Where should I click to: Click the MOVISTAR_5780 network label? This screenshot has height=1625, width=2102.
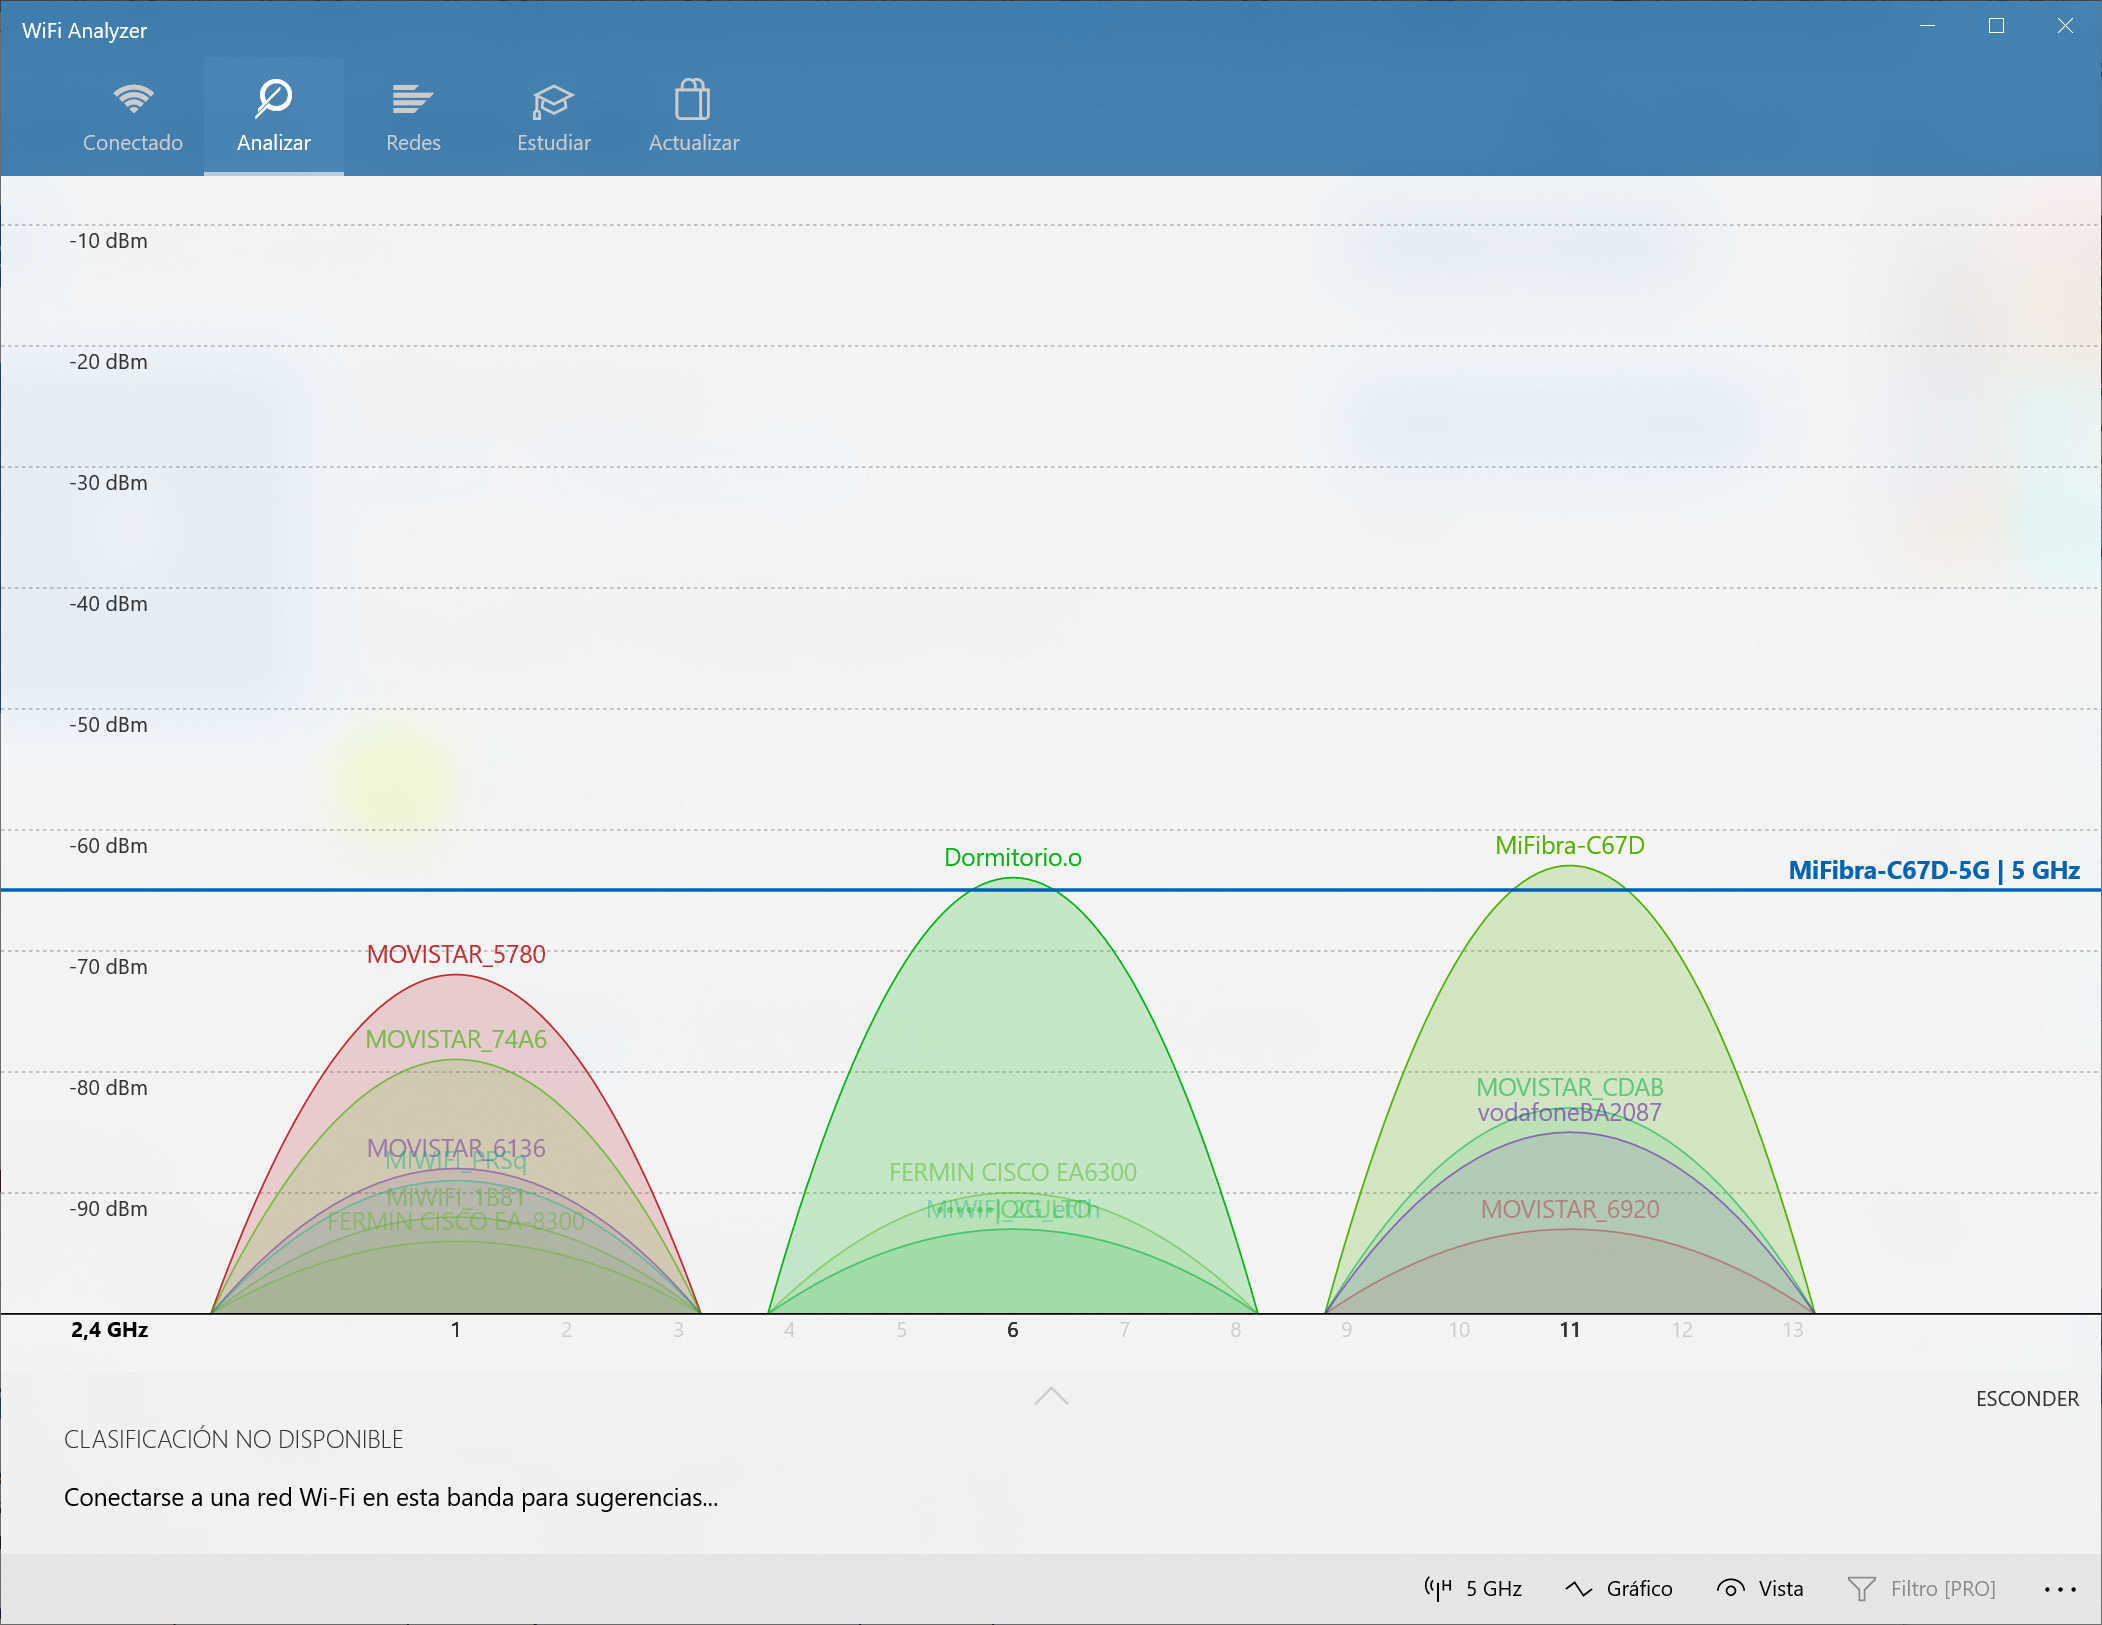456,954
